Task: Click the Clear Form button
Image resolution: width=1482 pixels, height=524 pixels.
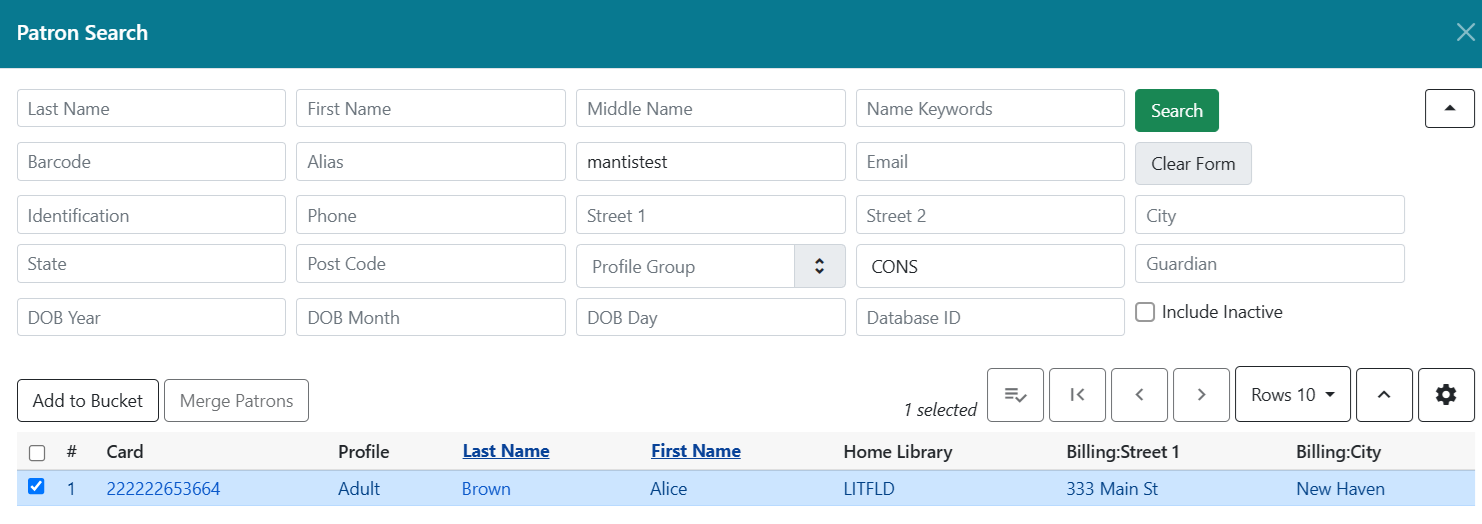Action: [1192, 164]
